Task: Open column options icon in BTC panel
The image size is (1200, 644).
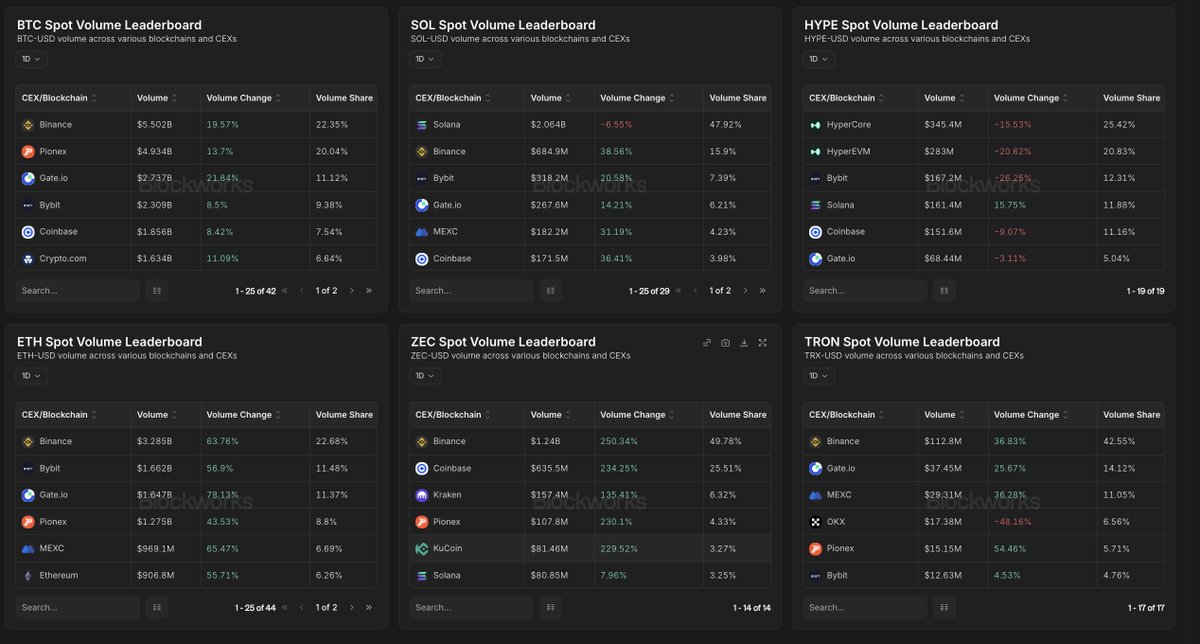Action: tap(157, 291)
